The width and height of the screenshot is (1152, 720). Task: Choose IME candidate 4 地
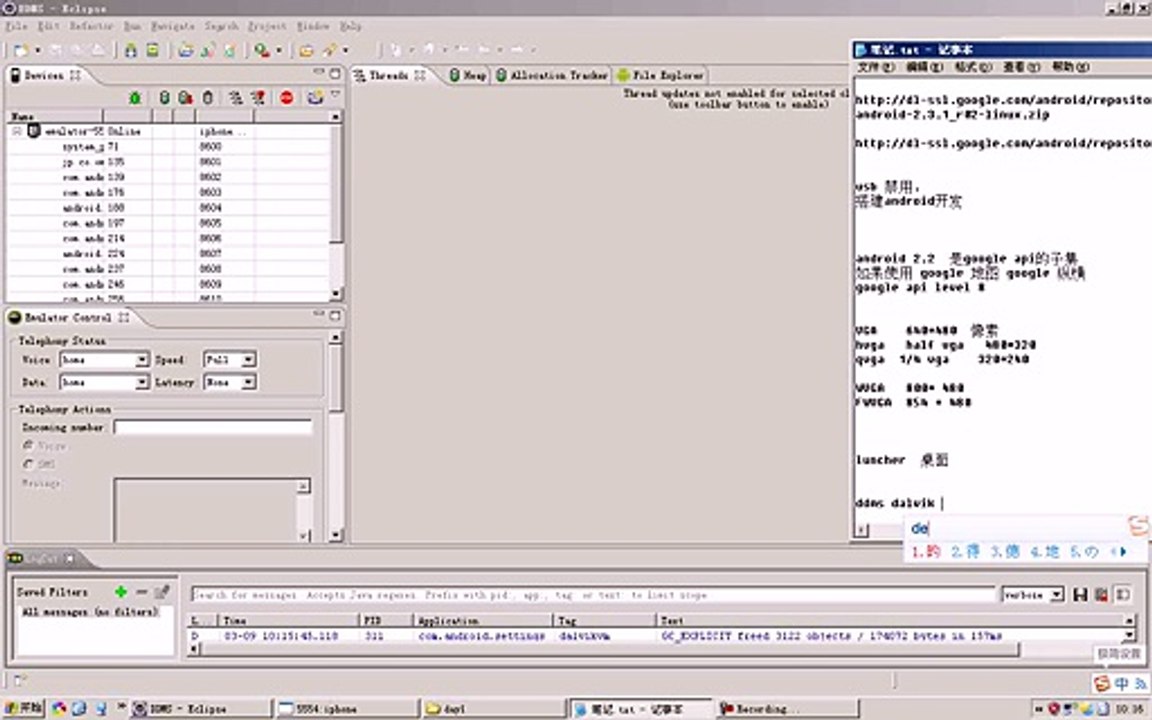1044,552
